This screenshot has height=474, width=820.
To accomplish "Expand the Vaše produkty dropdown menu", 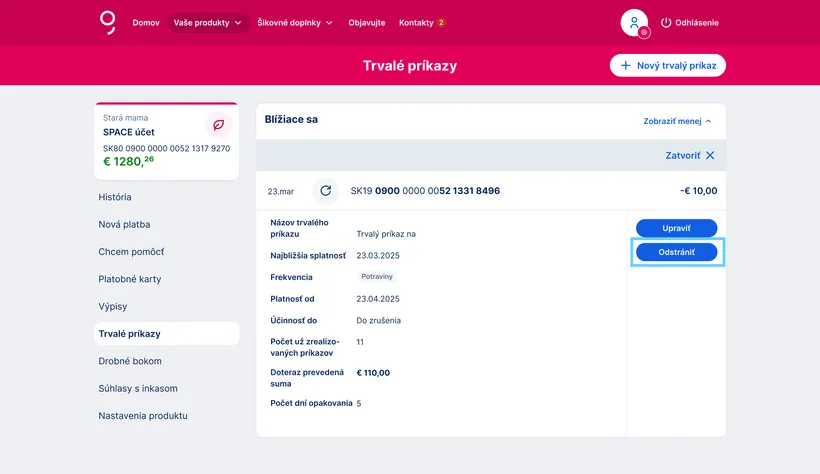I will [208, 22].
